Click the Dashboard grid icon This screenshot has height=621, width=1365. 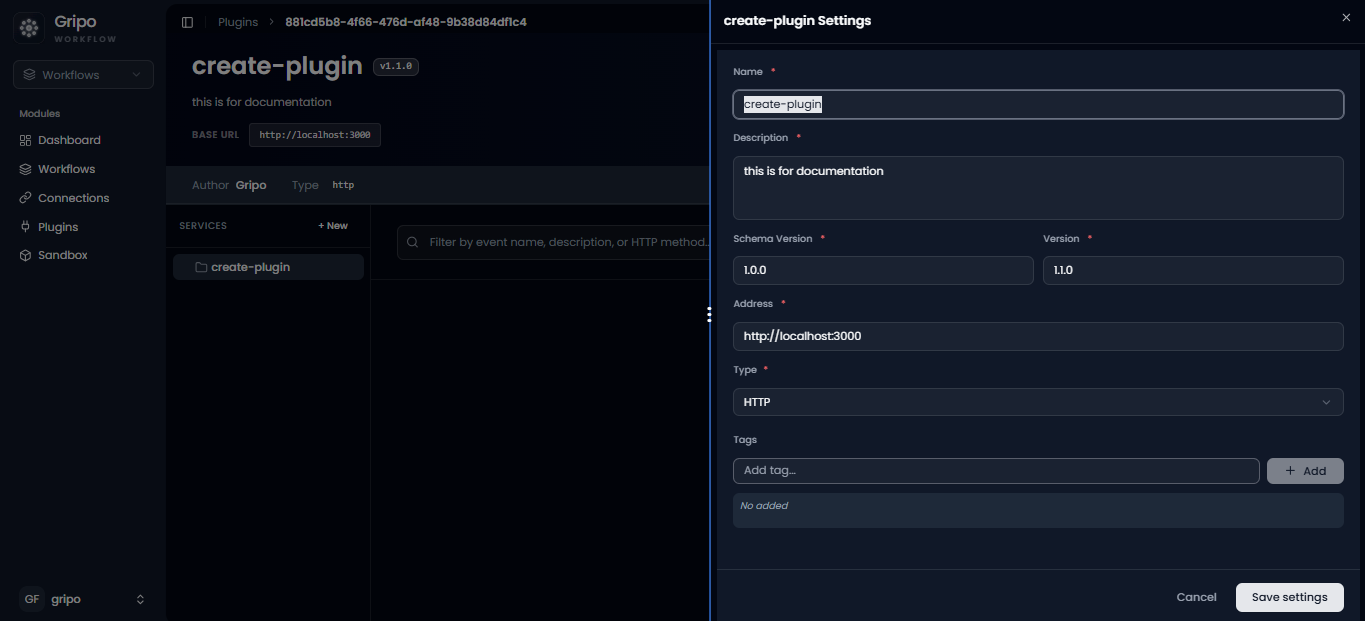click(x=26, y=140)
